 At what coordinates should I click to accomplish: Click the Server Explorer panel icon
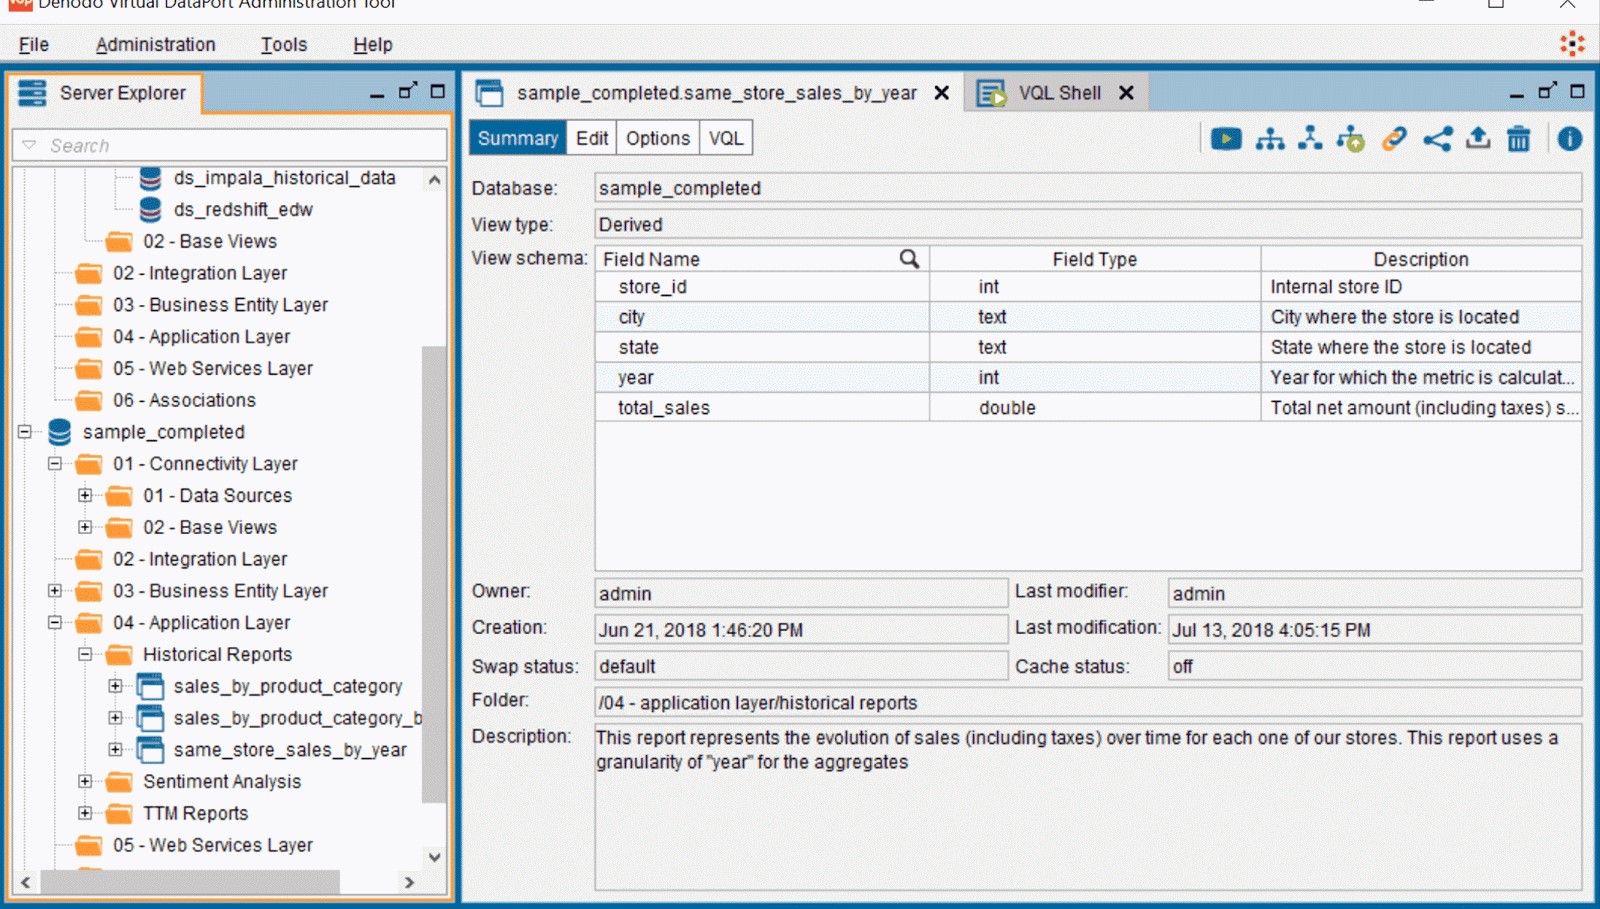(x=32, y=93)
